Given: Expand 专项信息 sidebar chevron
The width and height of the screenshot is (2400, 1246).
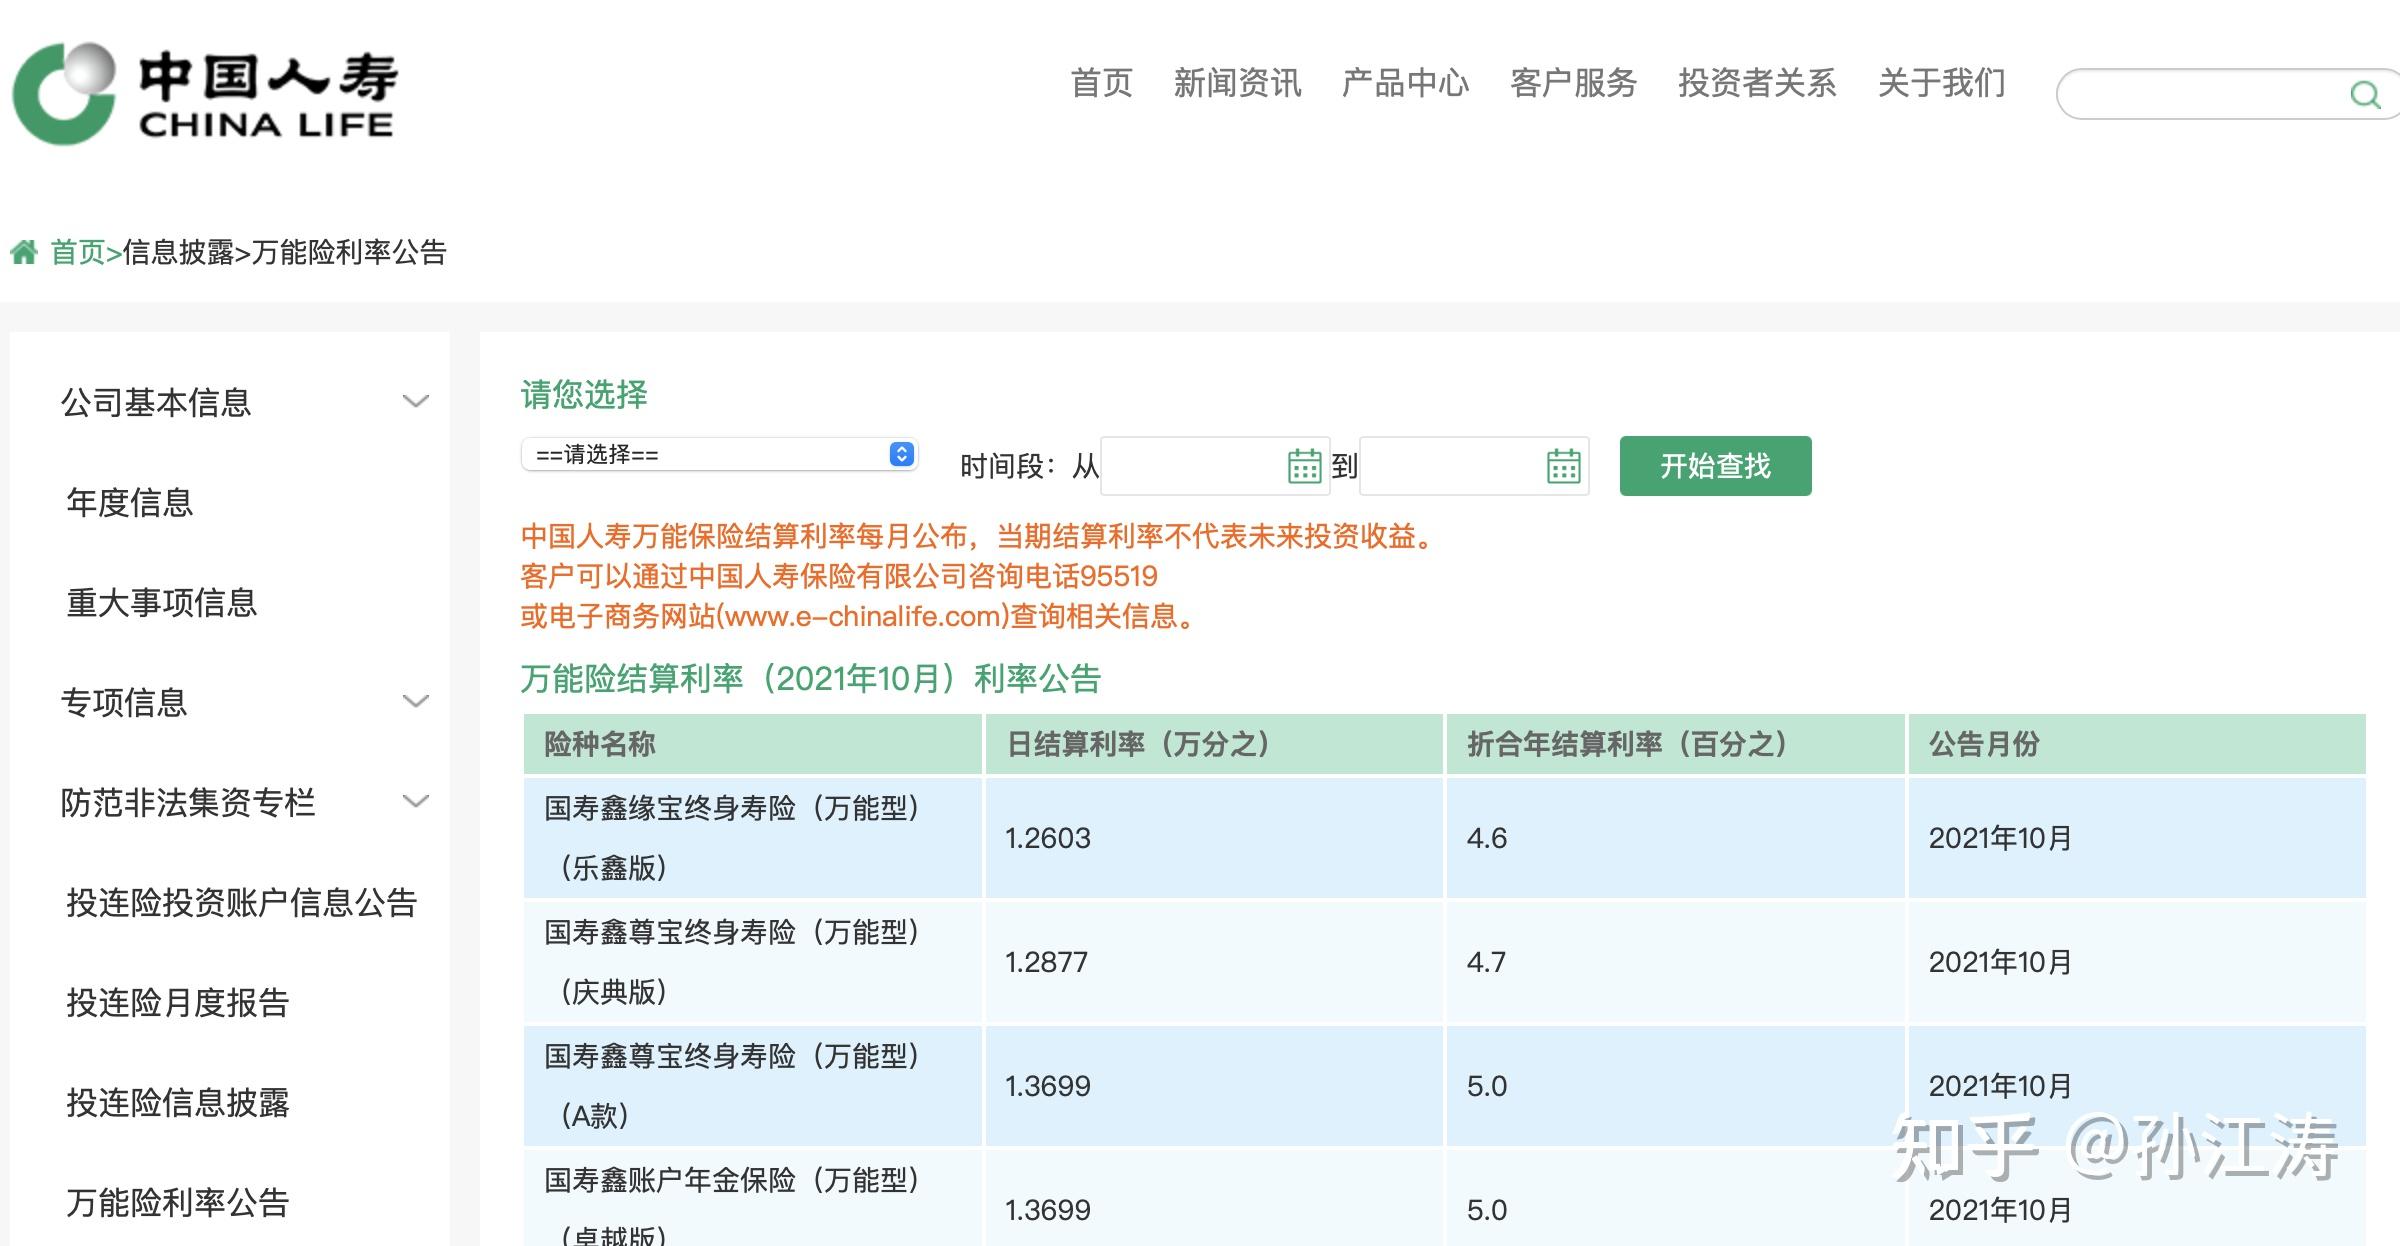Looking at the screenshot, I should (415, 702).
